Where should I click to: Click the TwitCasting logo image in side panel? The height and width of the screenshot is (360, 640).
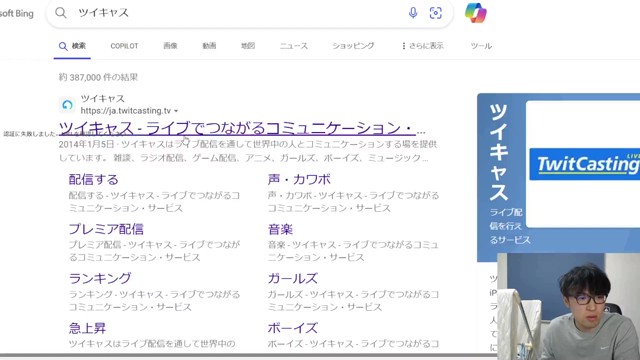click(x=584, y=164)
